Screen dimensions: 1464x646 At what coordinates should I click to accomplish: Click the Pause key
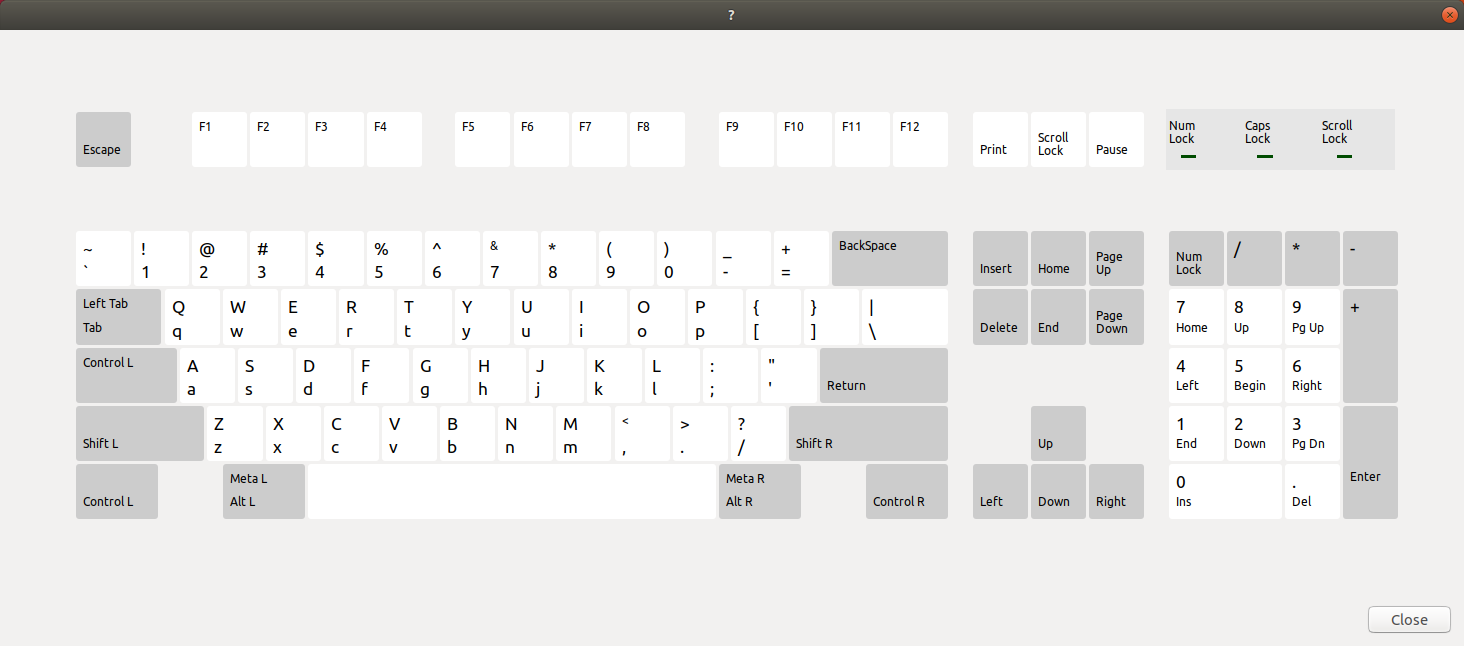pyautogui.click(x=1116, y=139)
